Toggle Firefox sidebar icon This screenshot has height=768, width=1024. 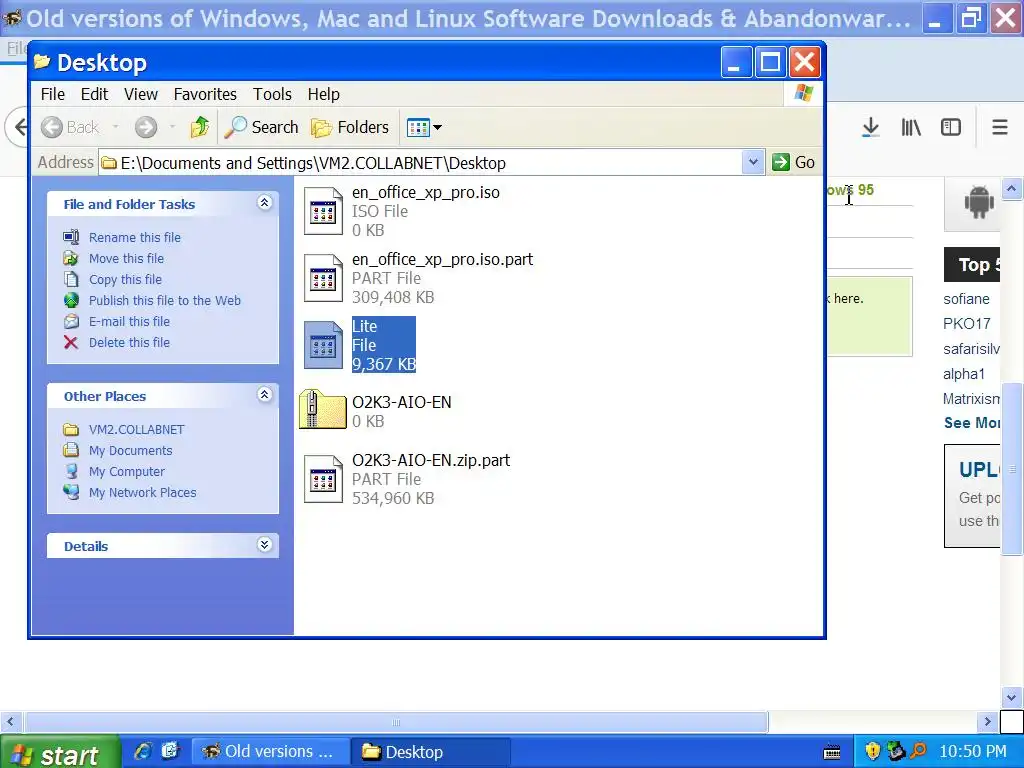tap(951, 127)
